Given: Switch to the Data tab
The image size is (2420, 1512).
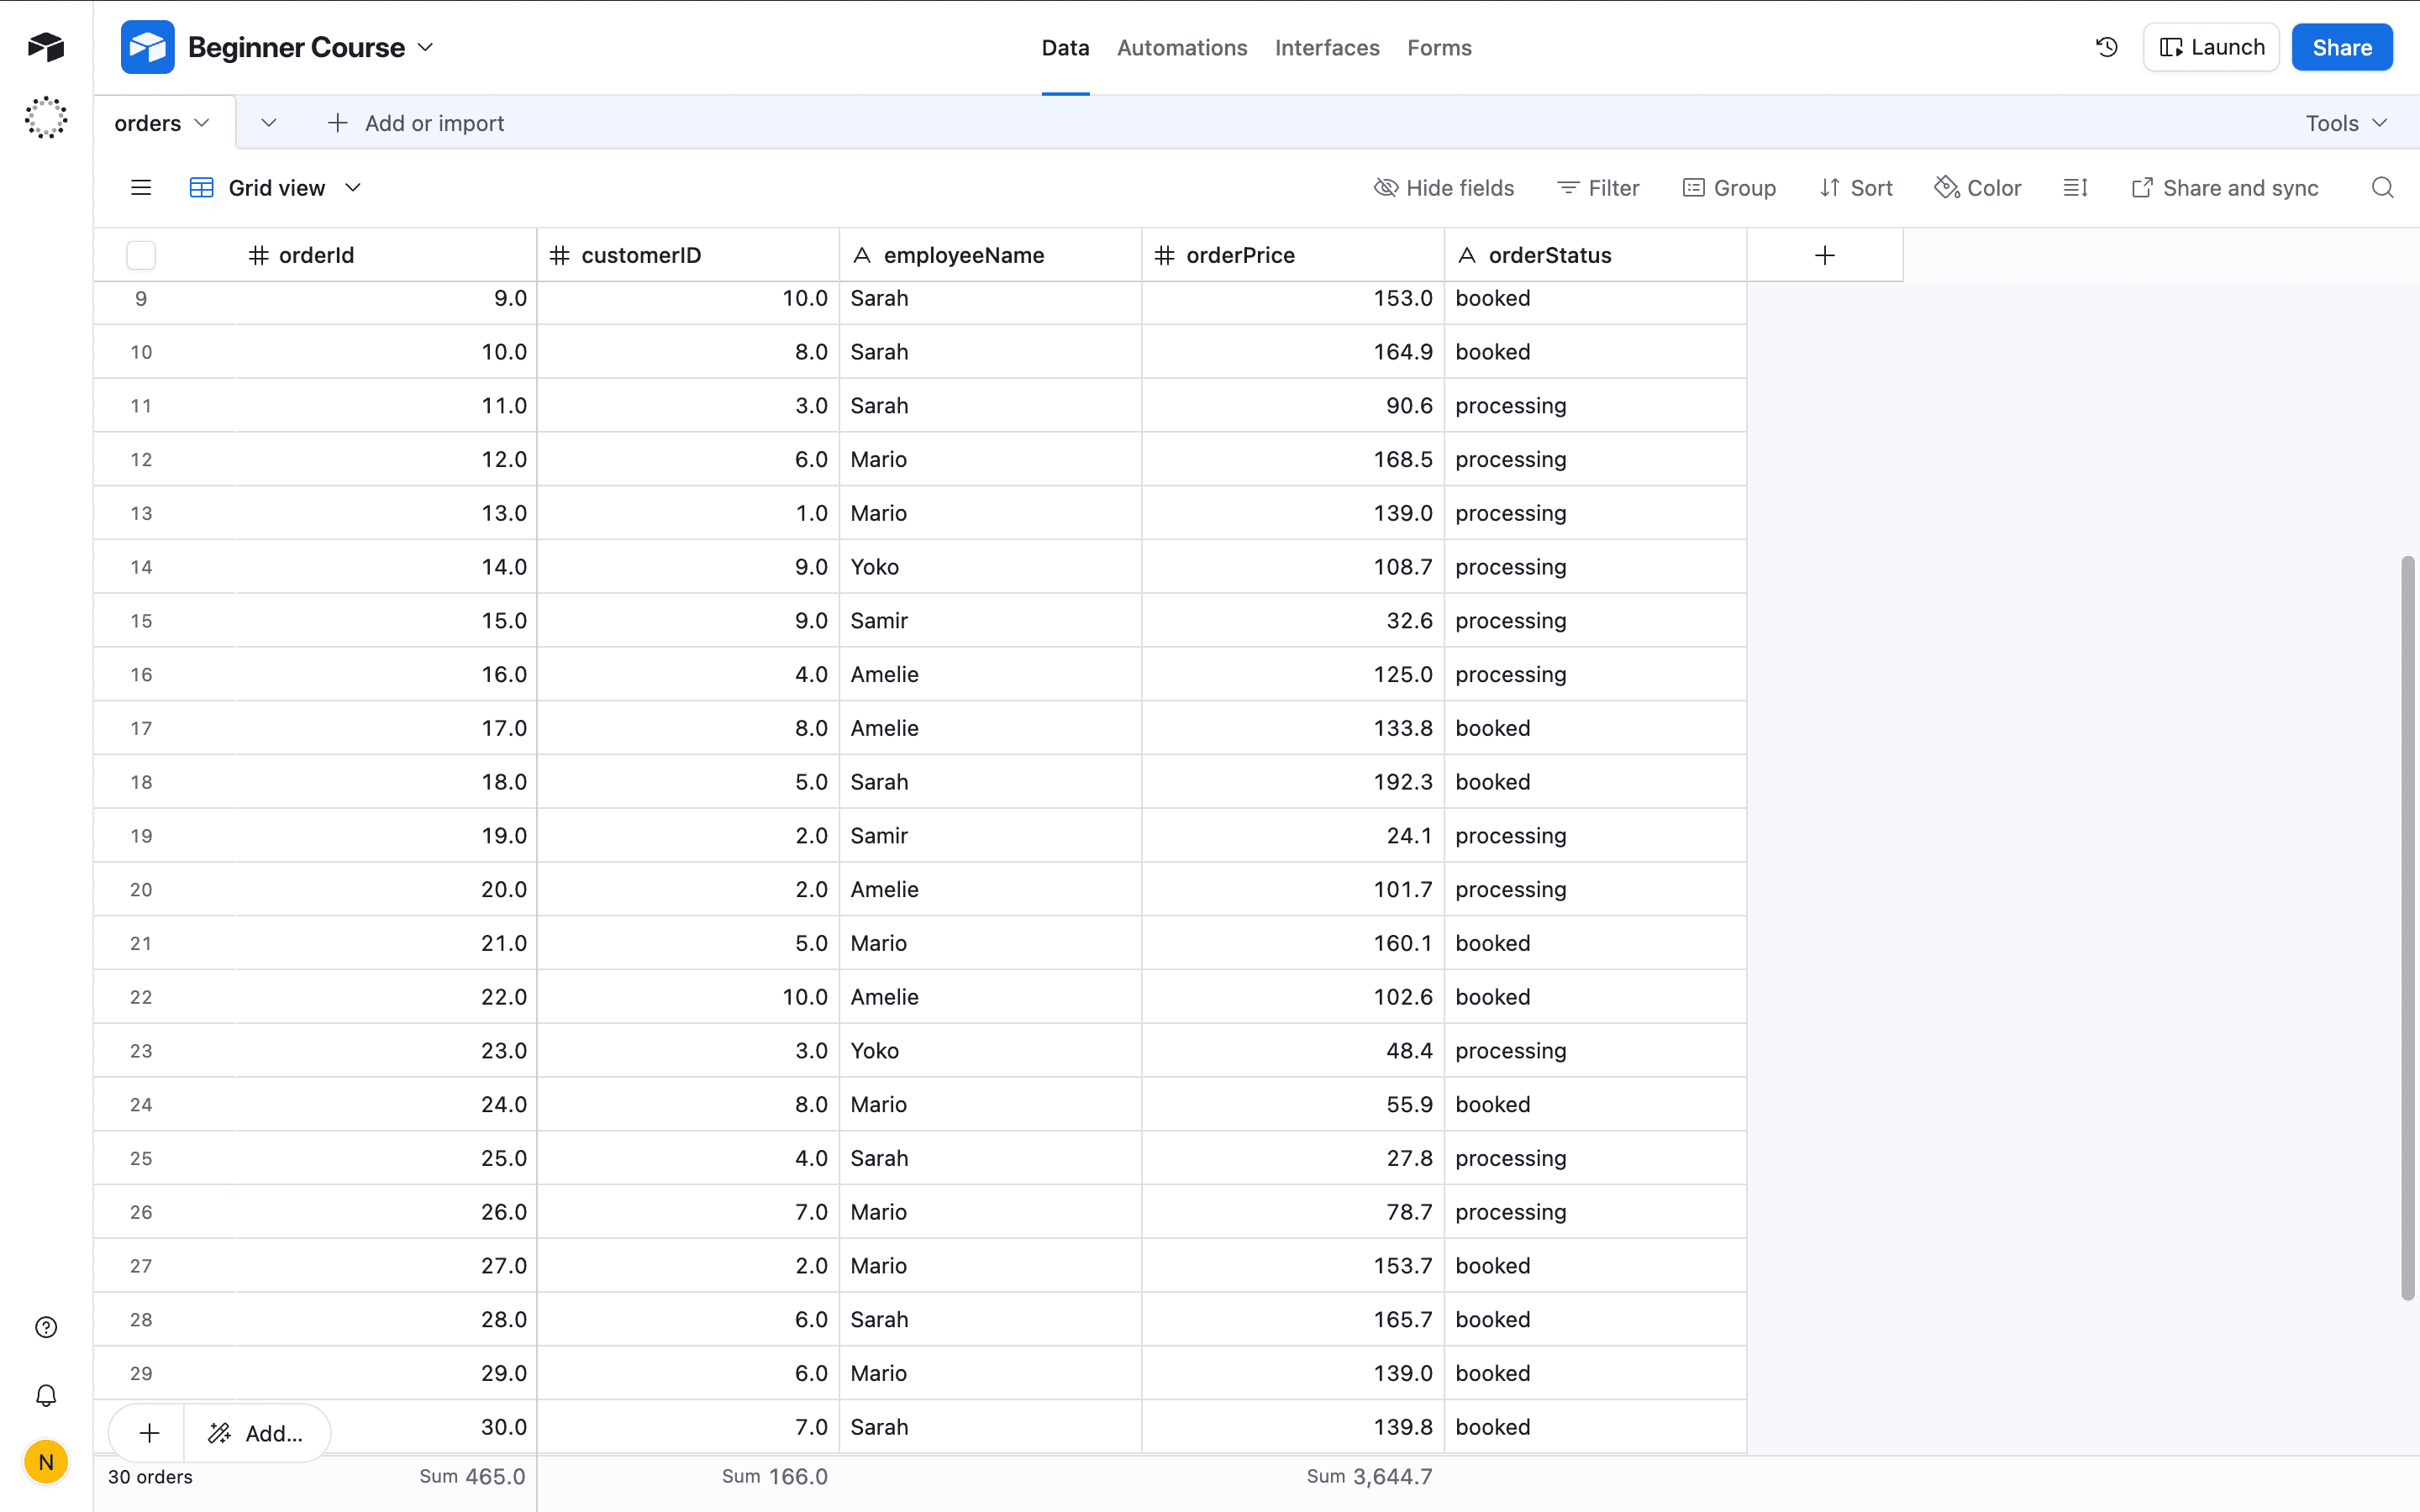Looking at the screenshot, I should (1065, 47).
